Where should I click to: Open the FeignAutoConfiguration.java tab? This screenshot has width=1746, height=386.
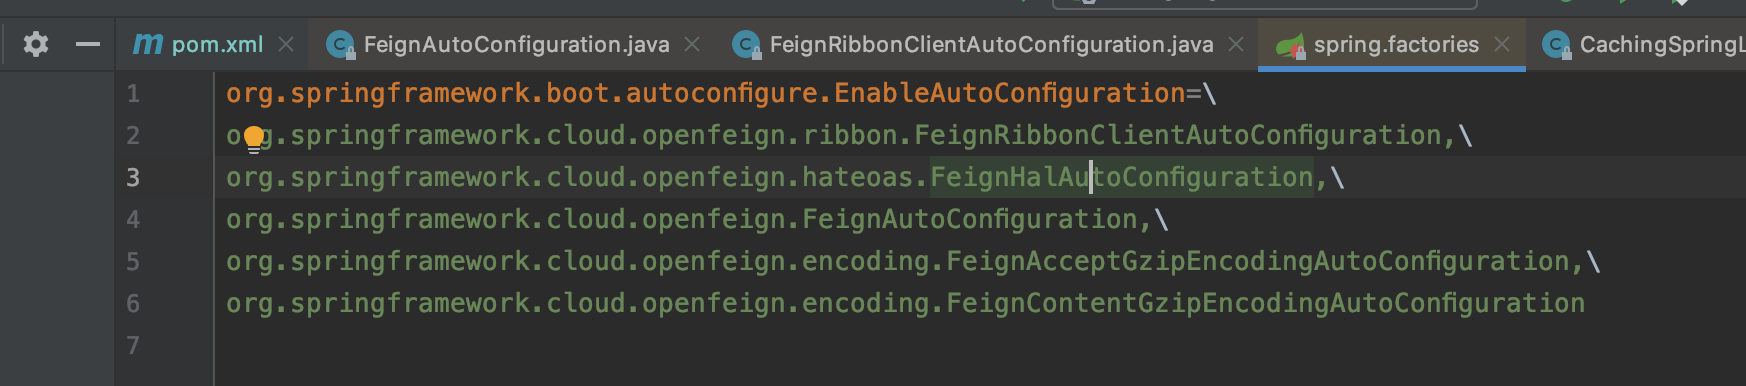(516, 44)
